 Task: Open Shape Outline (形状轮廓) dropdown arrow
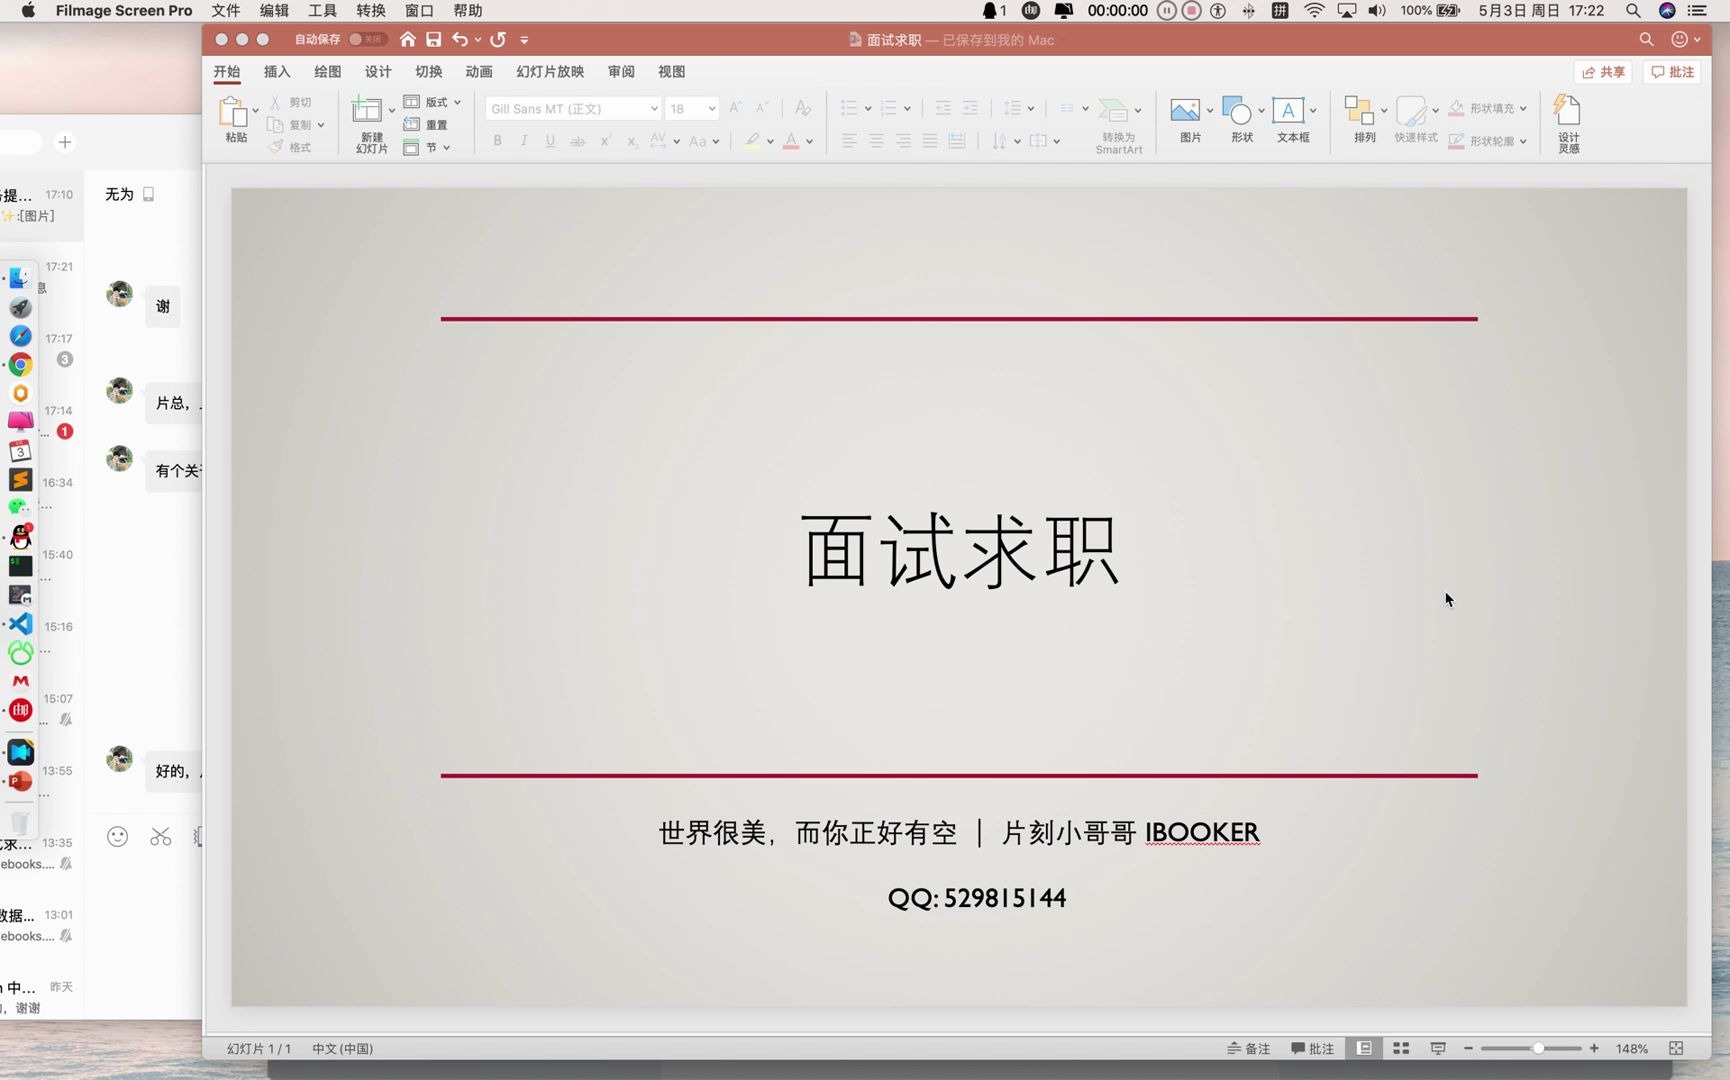(1523, 141)
